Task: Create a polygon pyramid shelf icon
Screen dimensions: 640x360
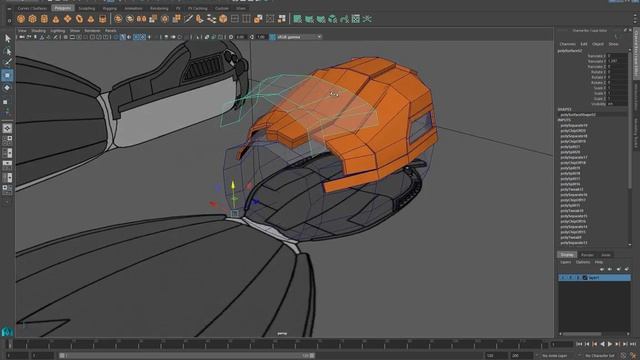Action: [x=91, y=19]
